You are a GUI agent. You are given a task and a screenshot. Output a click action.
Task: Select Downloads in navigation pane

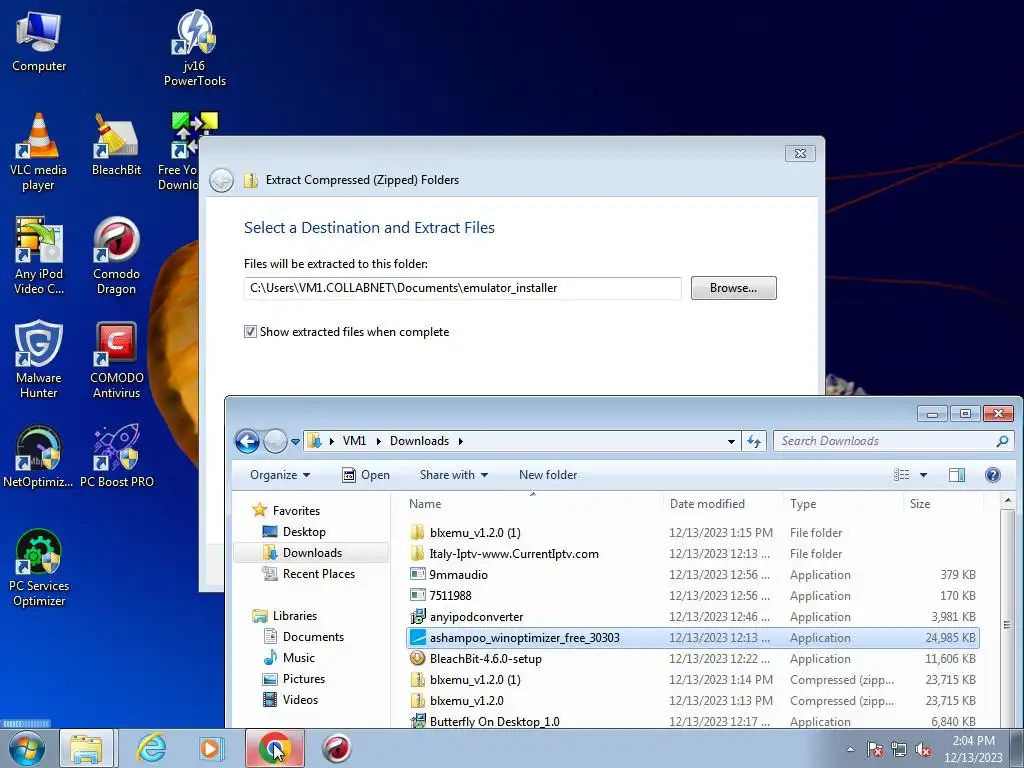(311, 552)
